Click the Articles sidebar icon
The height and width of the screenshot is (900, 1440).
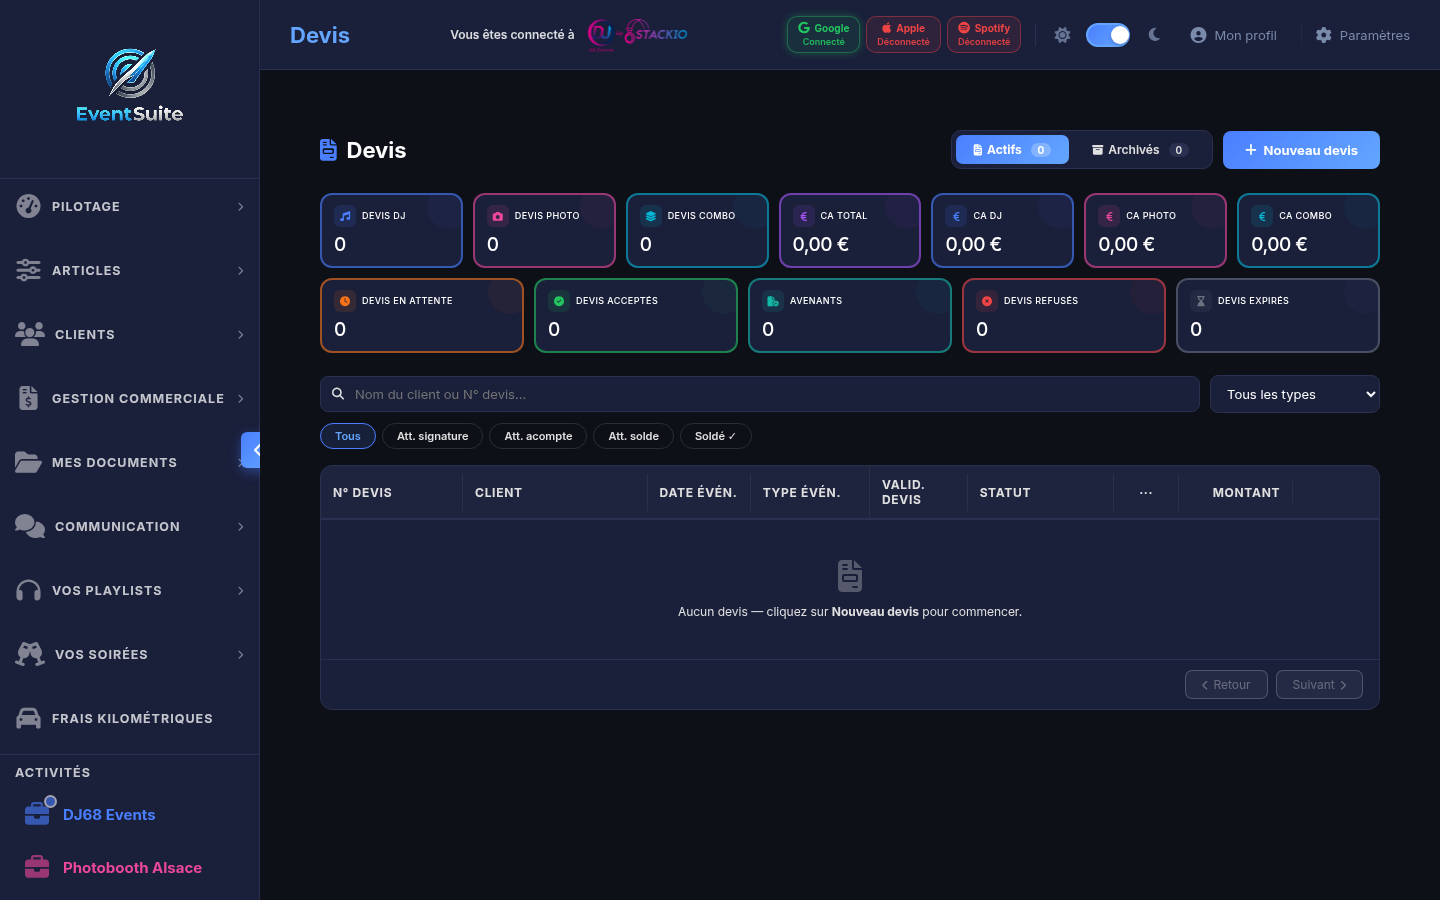click(28, 270)
